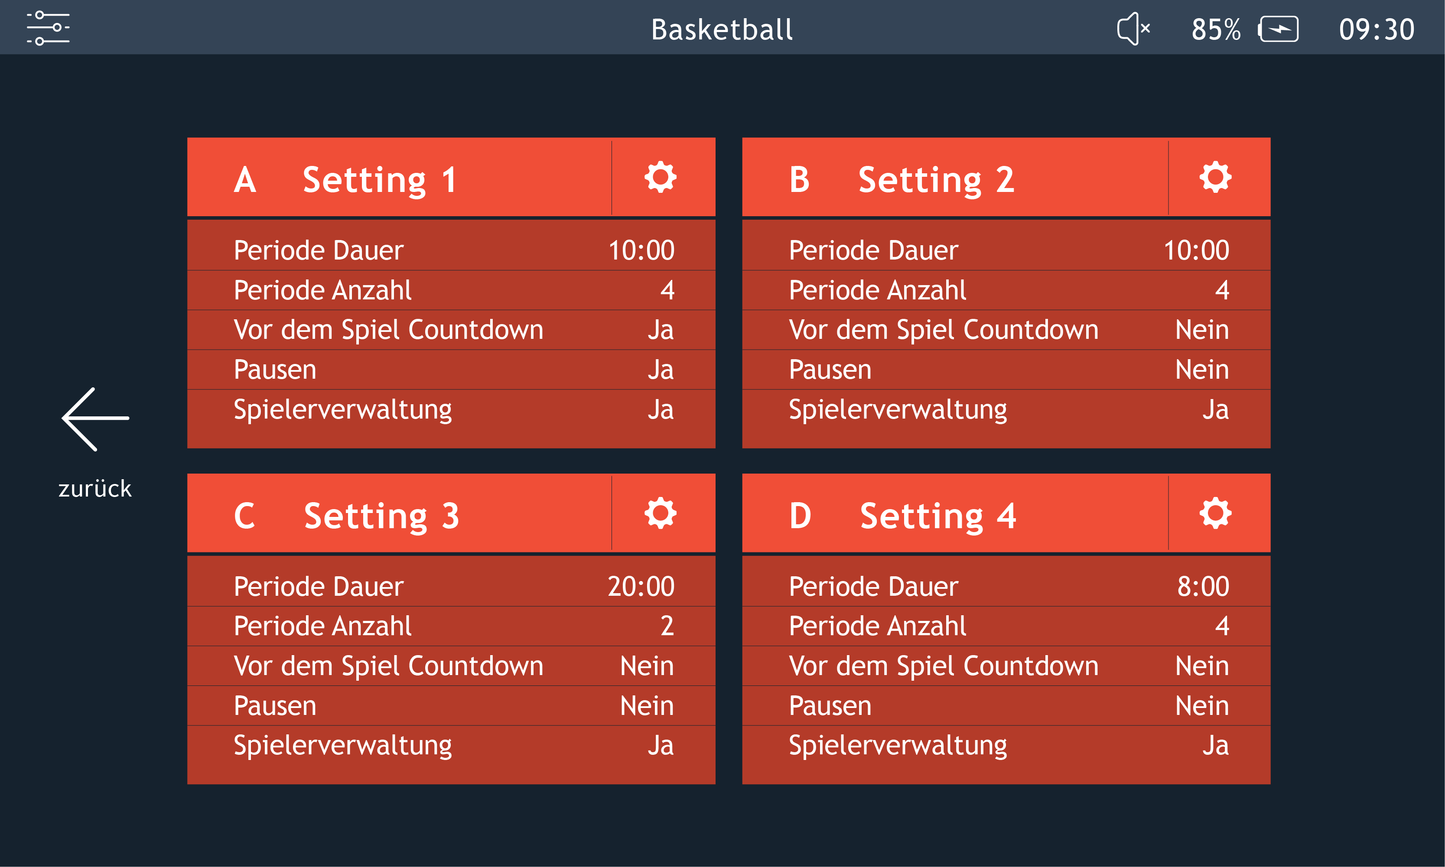Unmute the speaker in the status bar
Screen dimensions: 1445x867
(x=1133, y=28)
